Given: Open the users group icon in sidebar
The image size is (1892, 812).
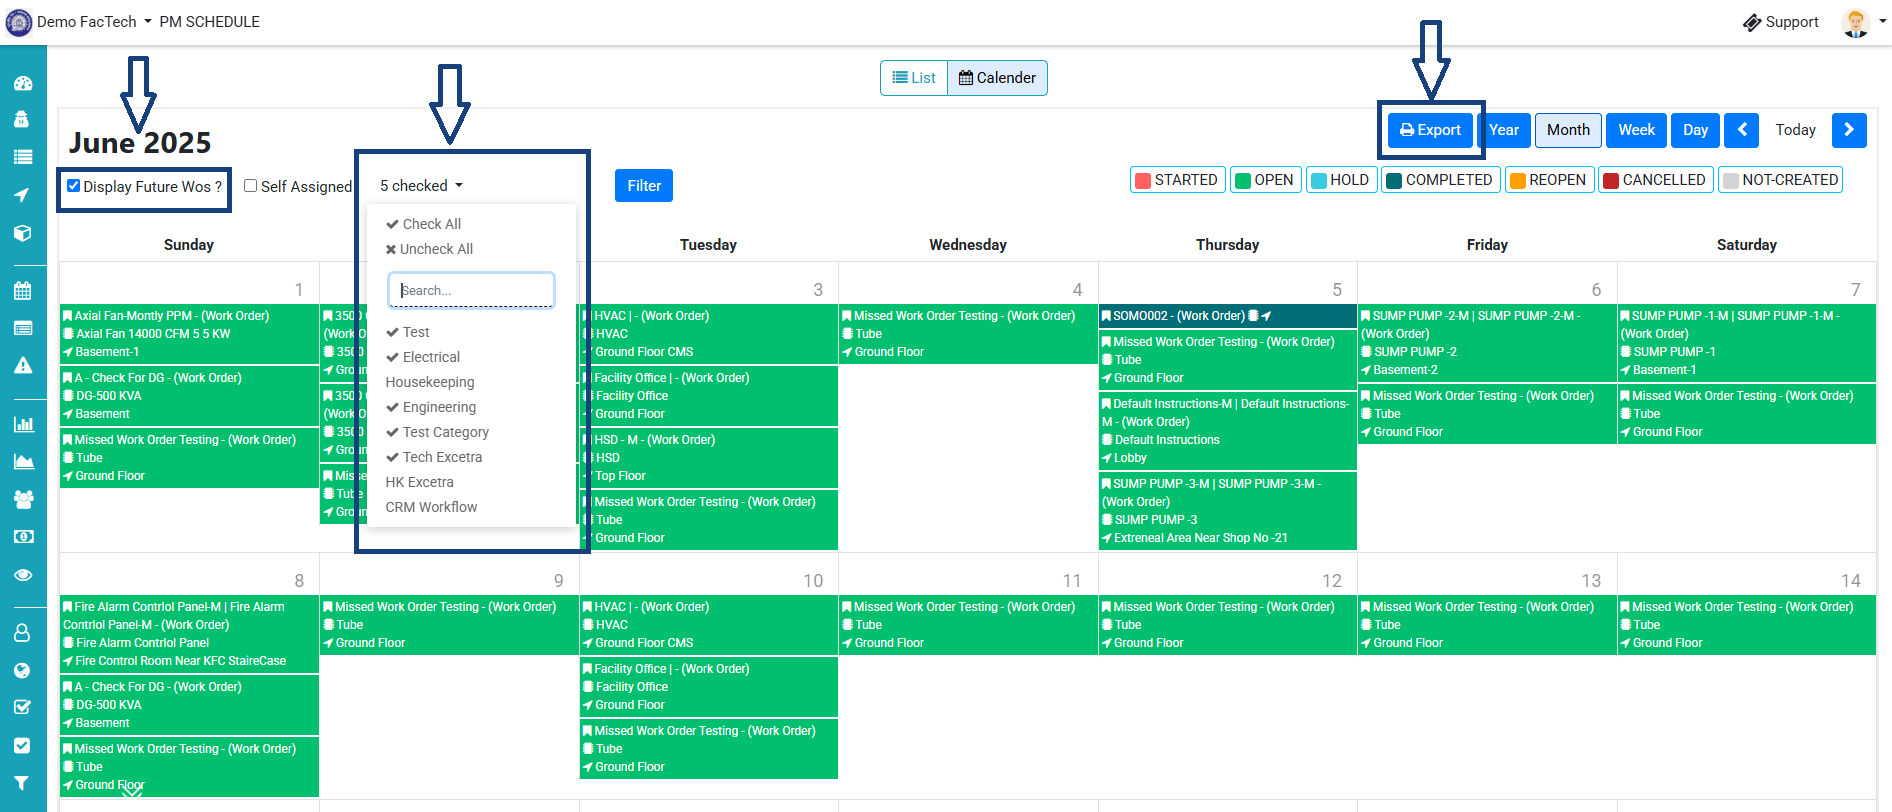Looking at the screenshot, I should (22, 499).
